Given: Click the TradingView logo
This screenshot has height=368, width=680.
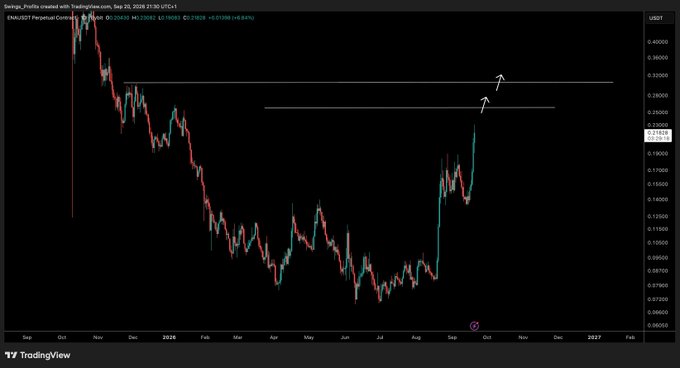Looking at the screenshot, I should point(37,355).
